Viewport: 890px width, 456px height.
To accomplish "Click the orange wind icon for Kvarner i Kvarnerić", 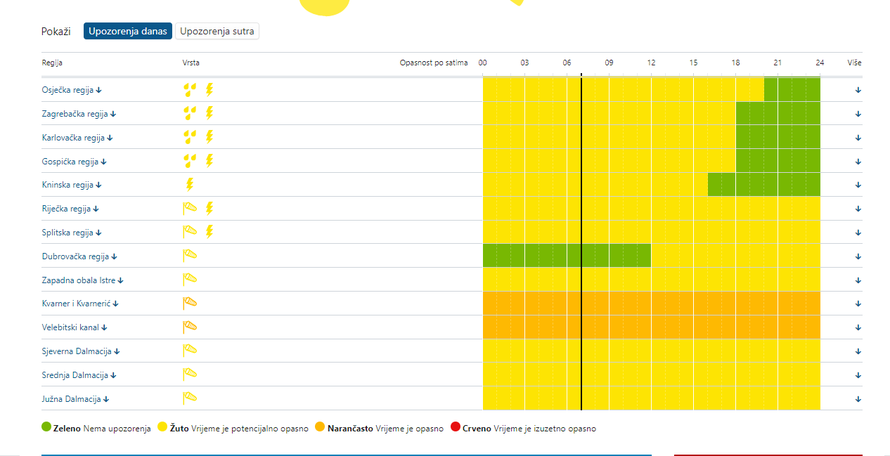I will click(190, 303).
